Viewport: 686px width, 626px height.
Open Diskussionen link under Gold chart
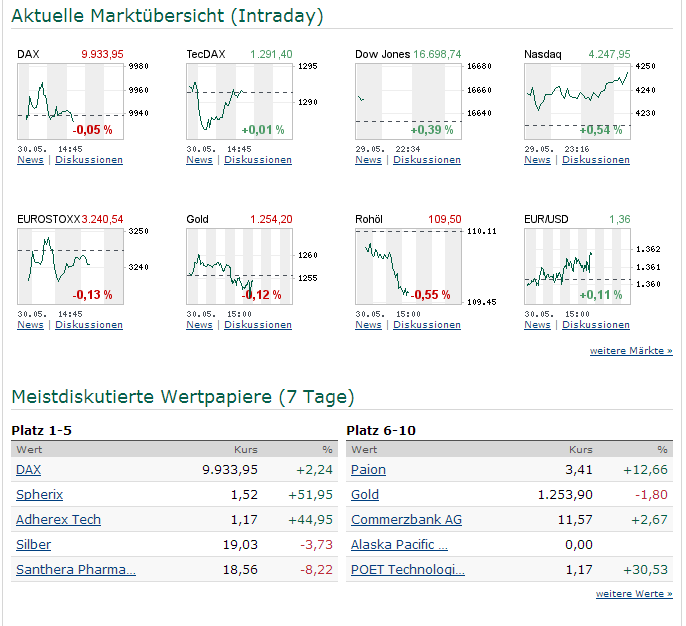[258, 325]
